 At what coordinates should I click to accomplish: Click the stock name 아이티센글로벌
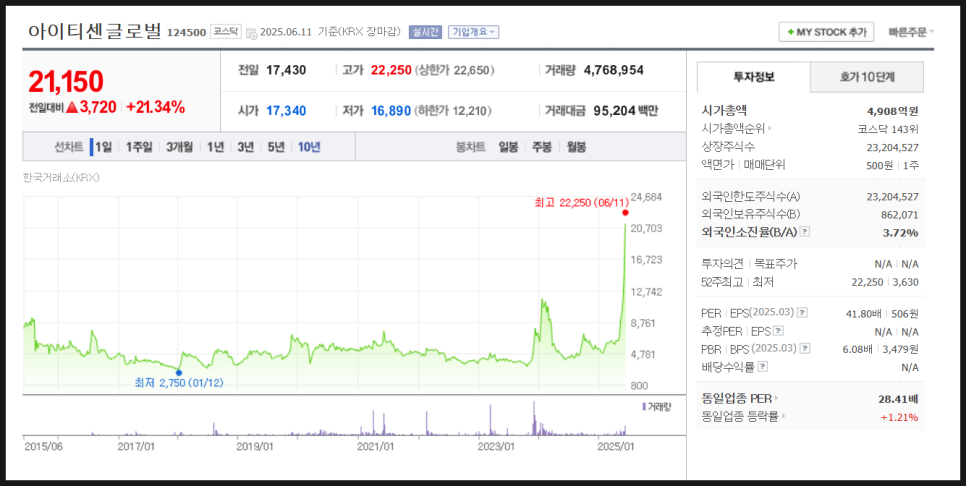point(94,31)
